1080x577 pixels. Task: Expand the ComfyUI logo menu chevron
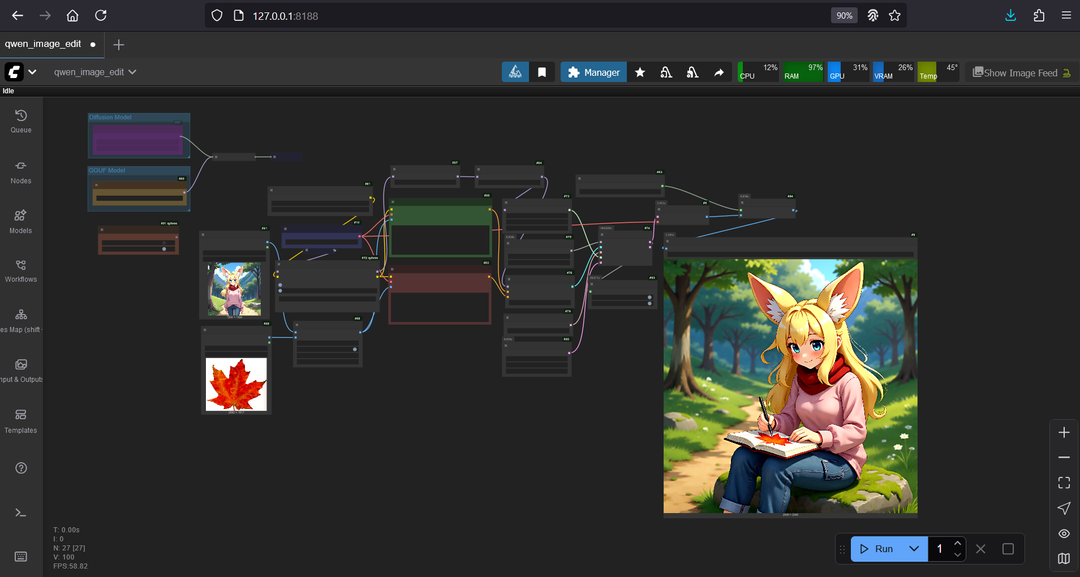click(x=32, y=72)
